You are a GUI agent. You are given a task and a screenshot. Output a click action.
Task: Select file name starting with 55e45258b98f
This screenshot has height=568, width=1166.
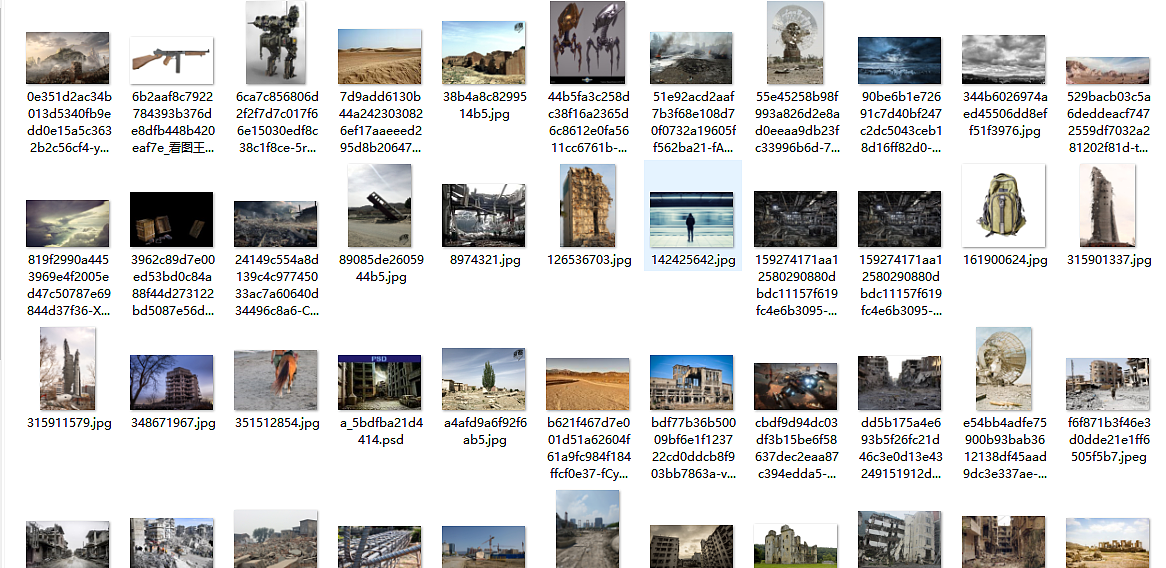[x=795, y=123]
